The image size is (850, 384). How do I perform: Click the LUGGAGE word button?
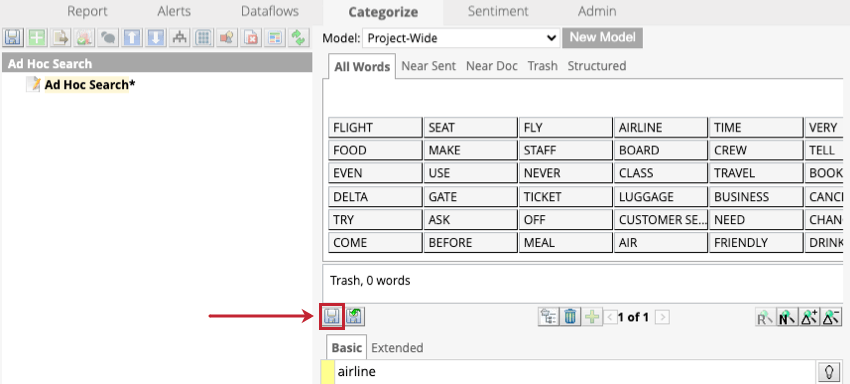pos(661,196)
